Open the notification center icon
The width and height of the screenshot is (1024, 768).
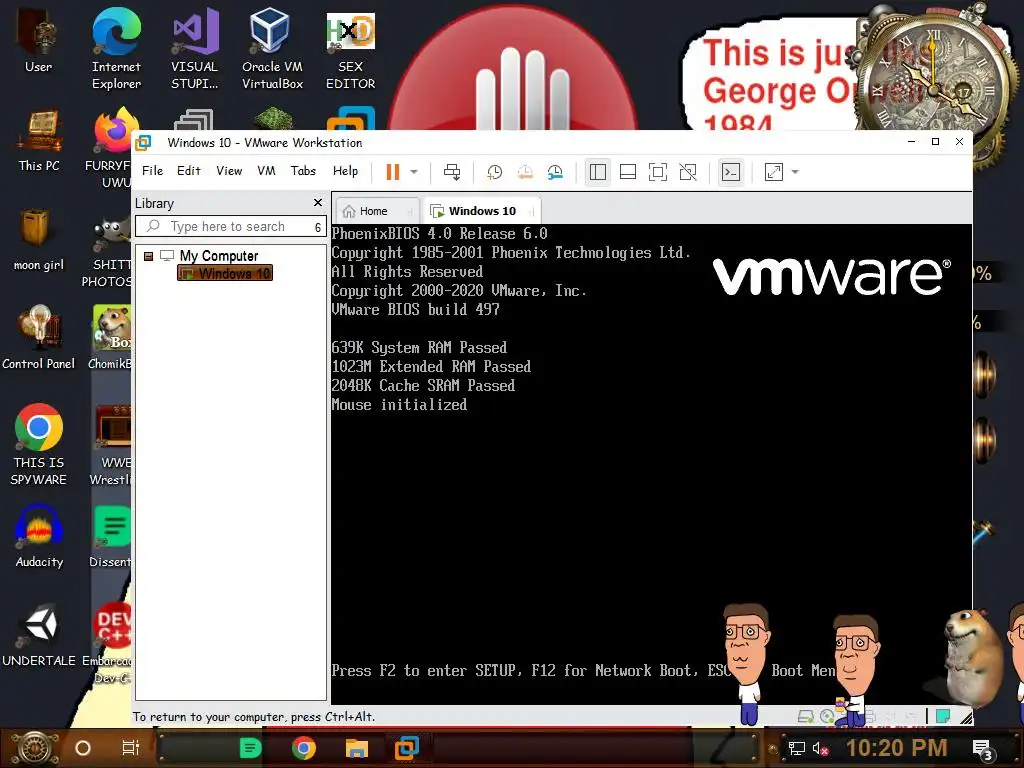coord(982,749)
